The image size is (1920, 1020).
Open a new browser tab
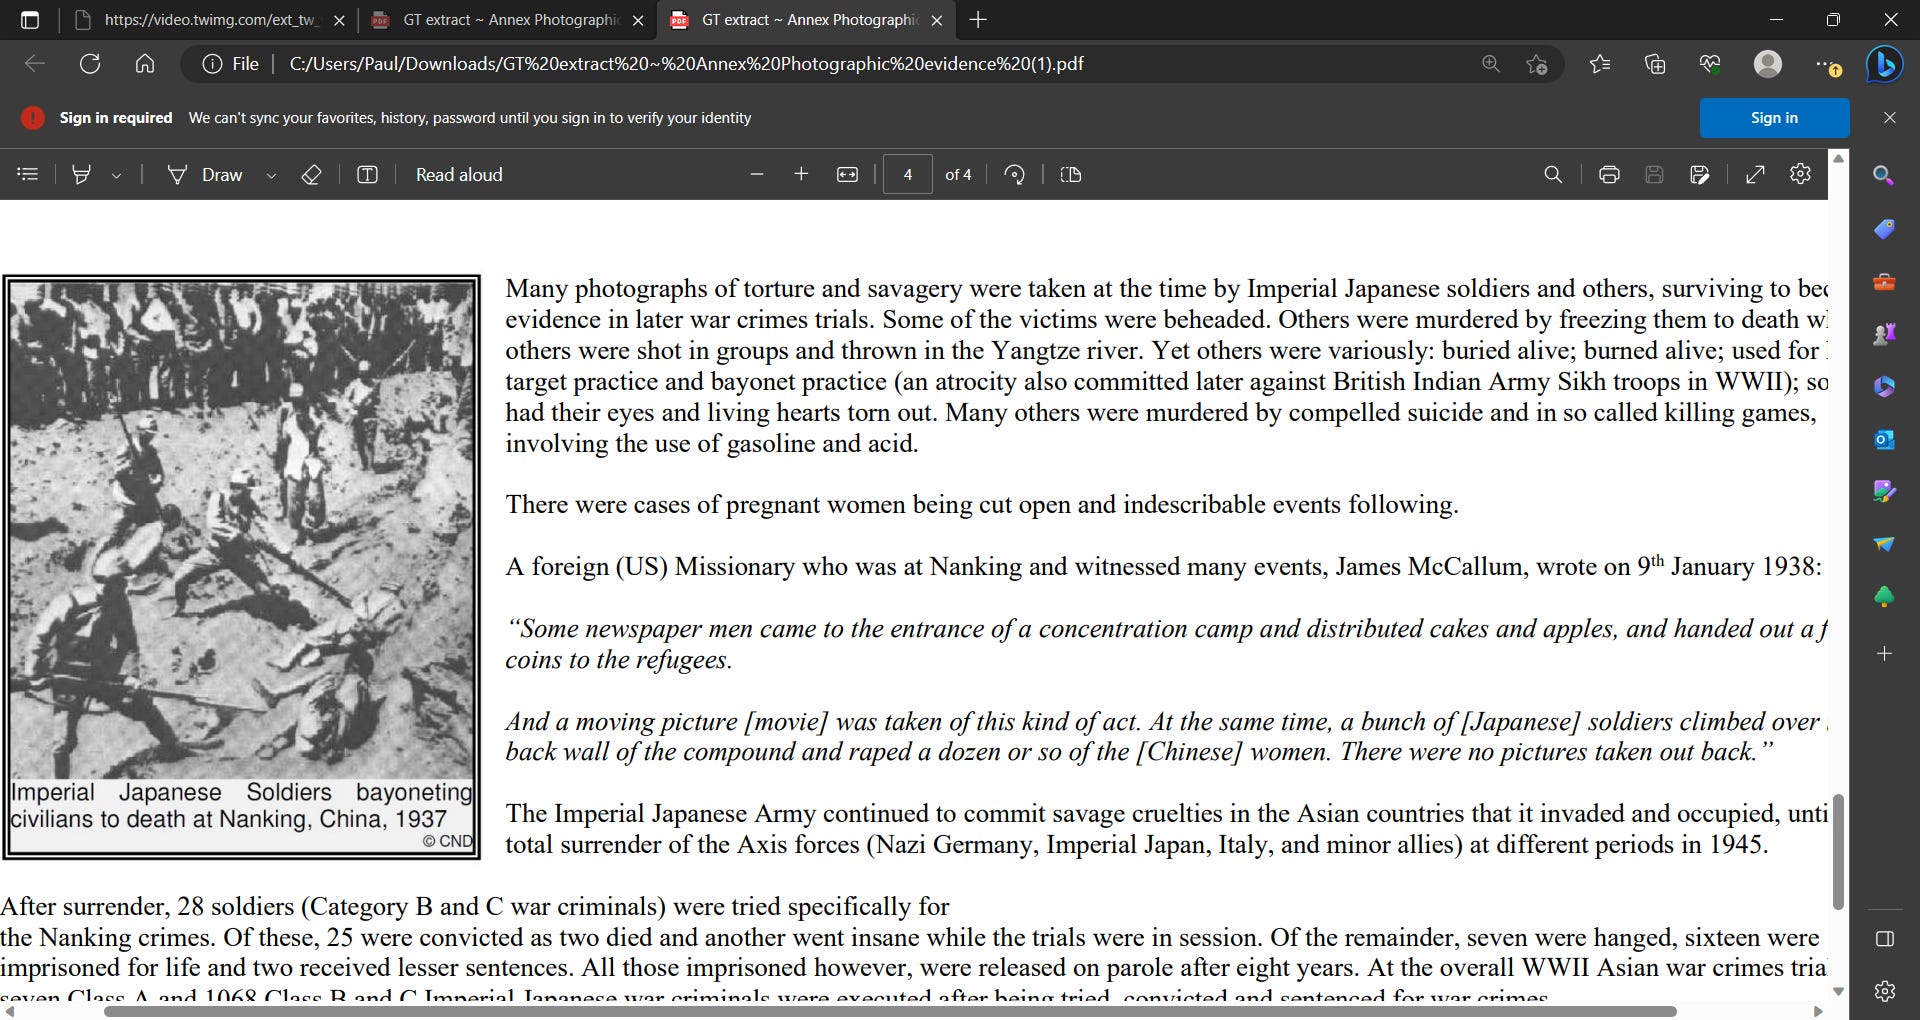(978, 20)
